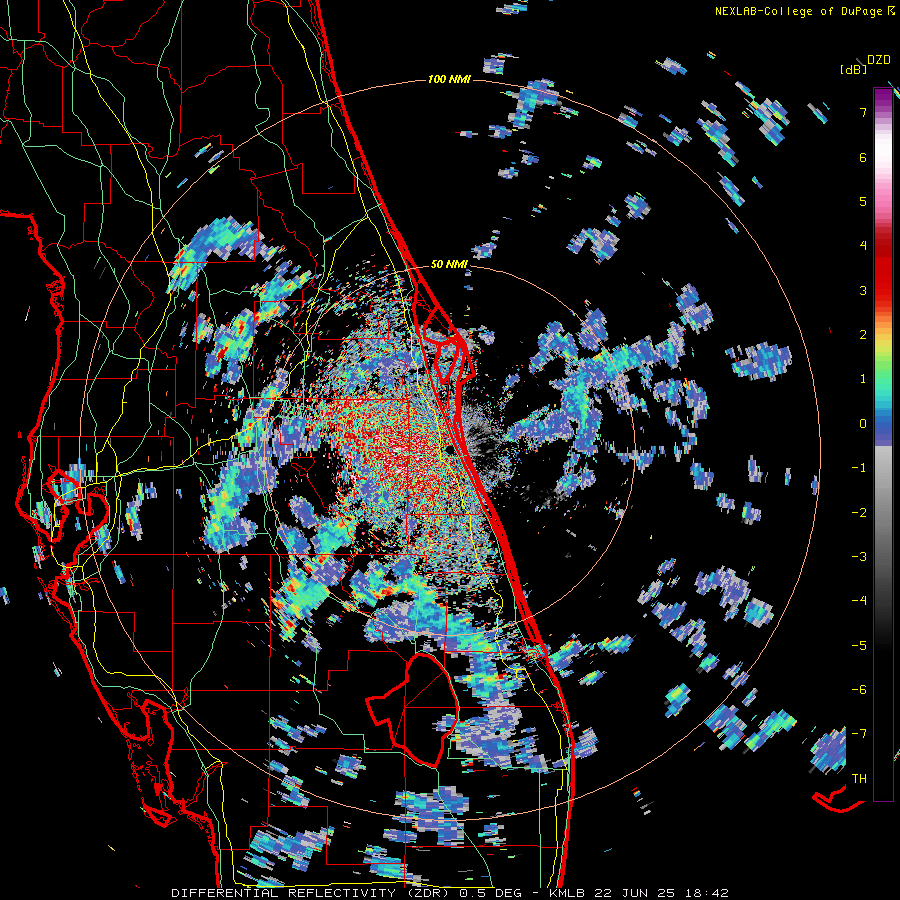Select the -3 dB scale label
Screen dimensions: 900x900
tap(859, 557)
